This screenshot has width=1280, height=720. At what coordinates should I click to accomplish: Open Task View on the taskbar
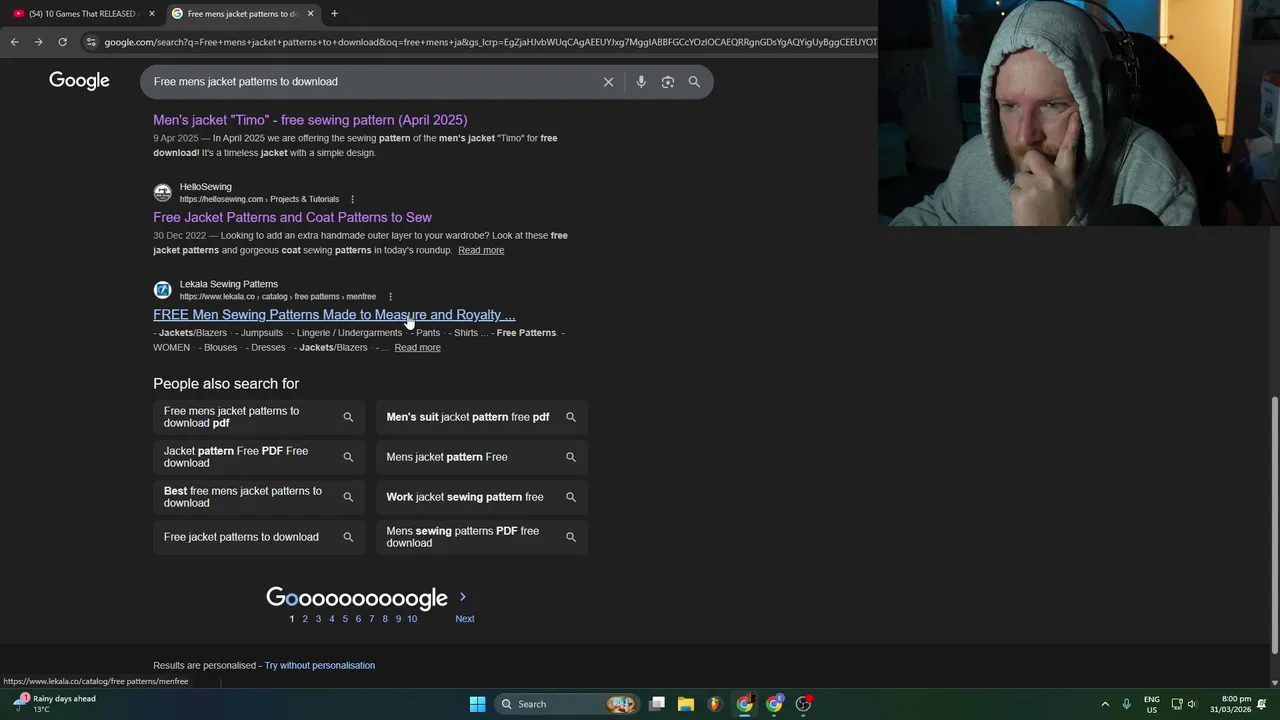tap(657, 704)
